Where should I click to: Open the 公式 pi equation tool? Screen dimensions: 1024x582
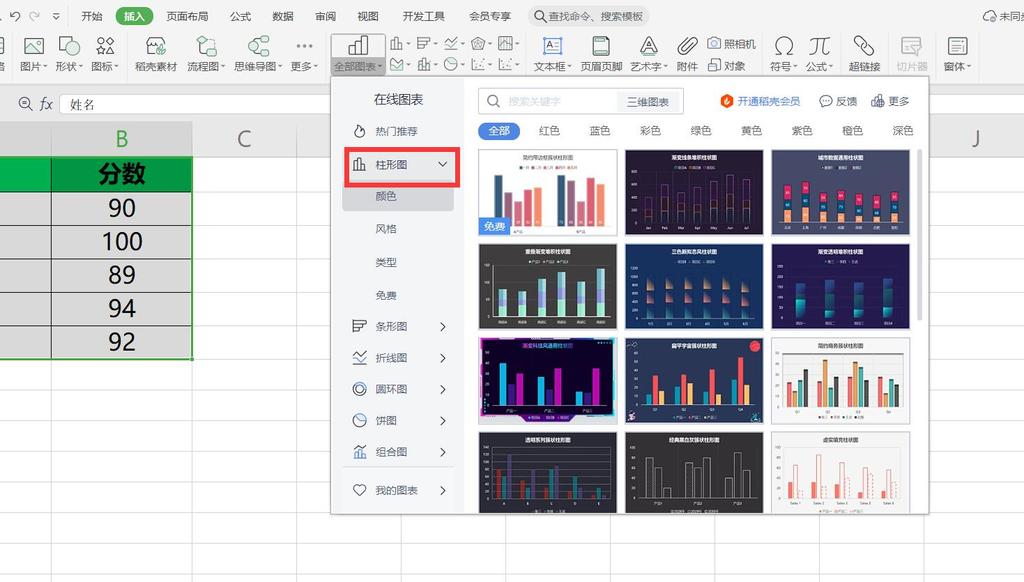tap(819, 54)
